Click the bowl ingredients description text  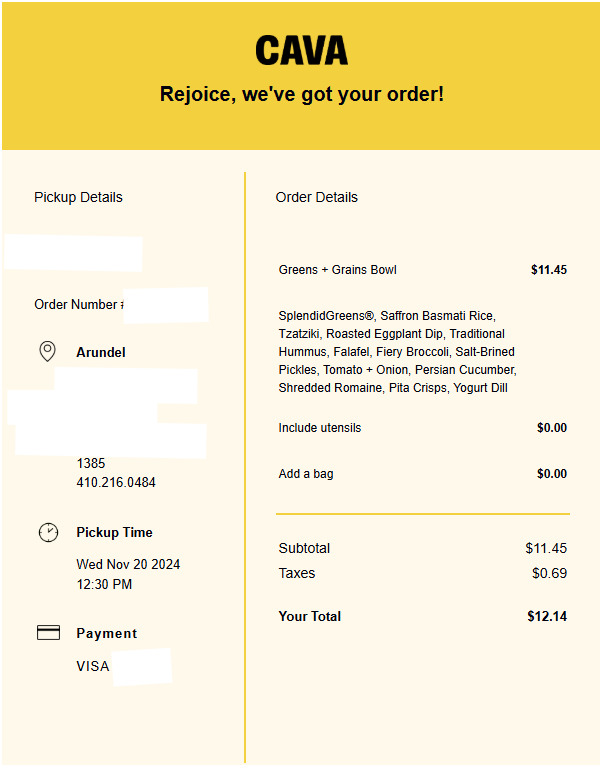pos(396,352)
